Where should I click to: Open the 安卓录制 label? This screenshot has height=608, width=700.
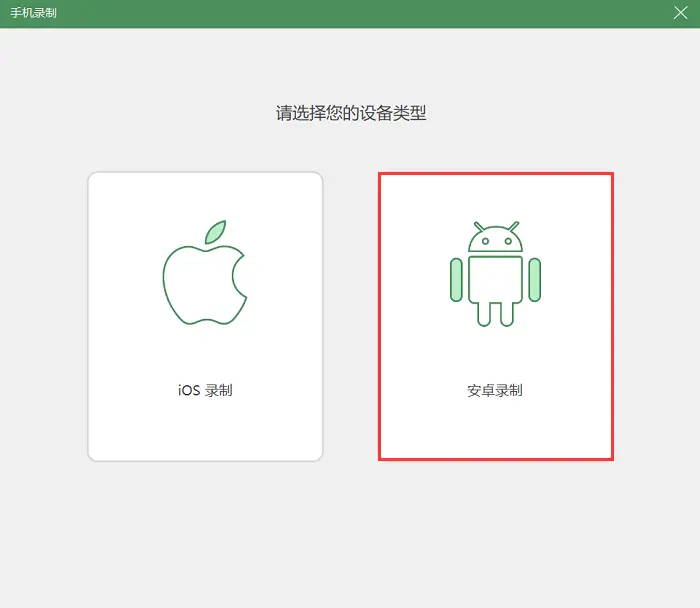(495, 390)
